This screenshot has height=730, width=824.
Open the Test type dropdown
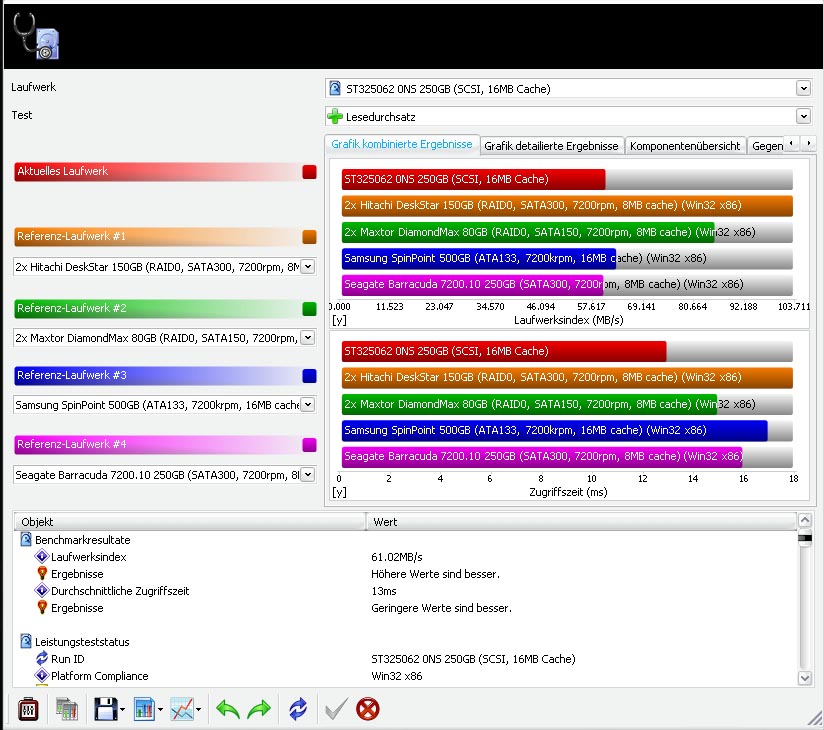pos(804,116)
